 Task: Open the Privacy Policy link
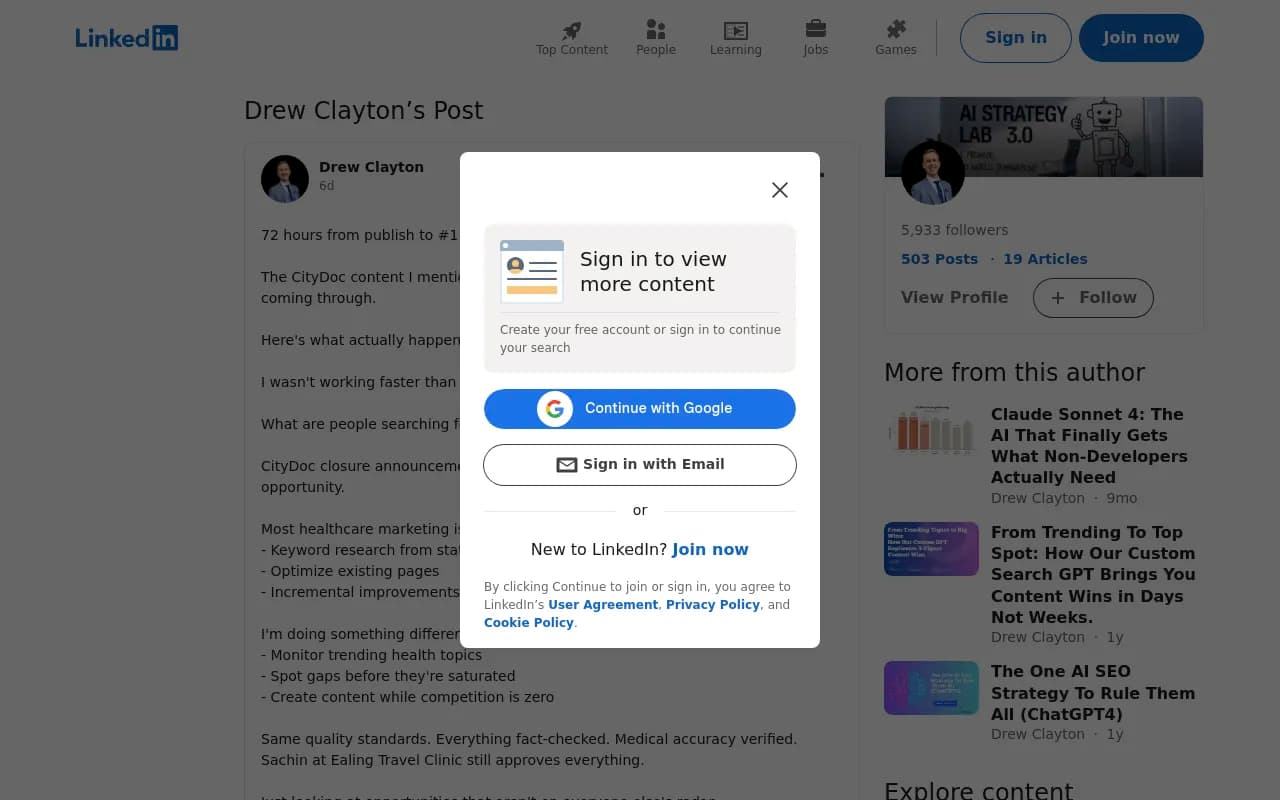[712, 604]
